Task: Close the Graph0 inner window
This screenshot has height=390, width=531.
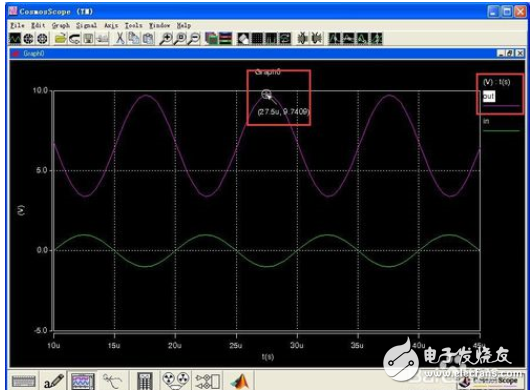Action: [x=520, y=53]
